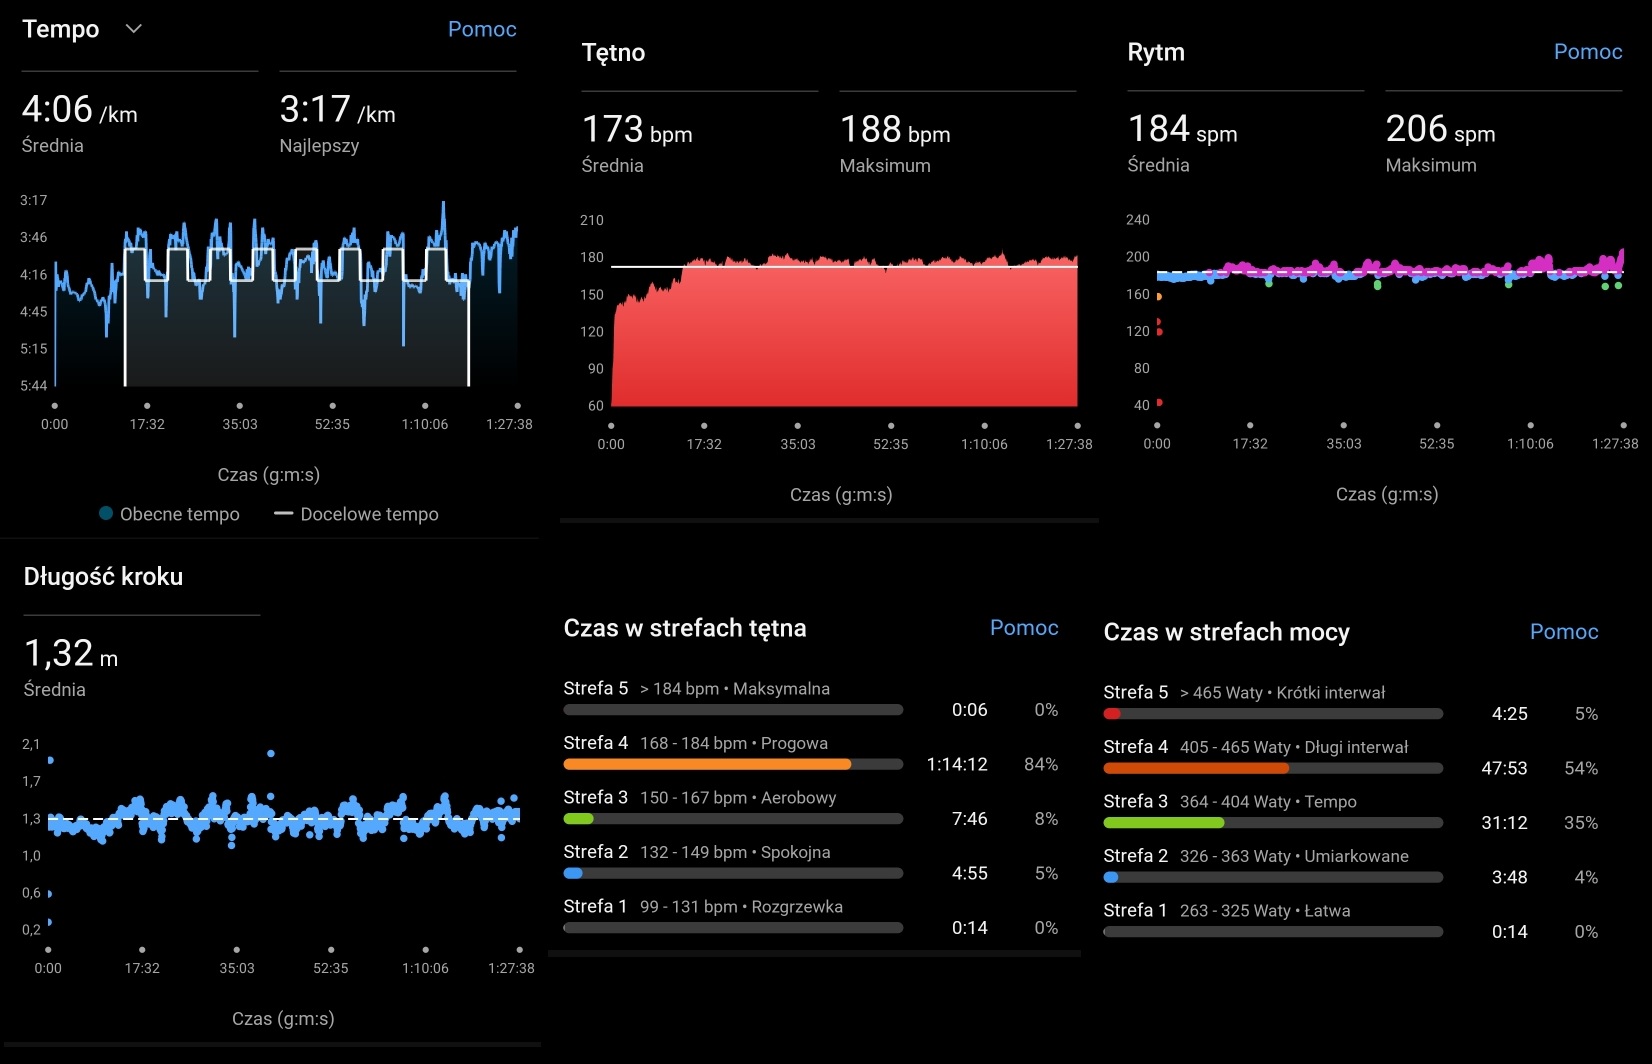Click the blue Obecne tempo legend dot

(x=106, y=514)
